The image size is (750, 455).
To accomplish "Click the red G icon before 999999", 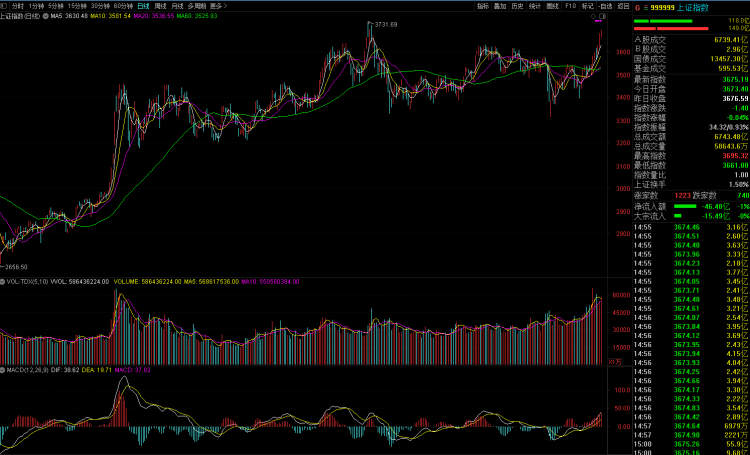I will coord(637,8).
